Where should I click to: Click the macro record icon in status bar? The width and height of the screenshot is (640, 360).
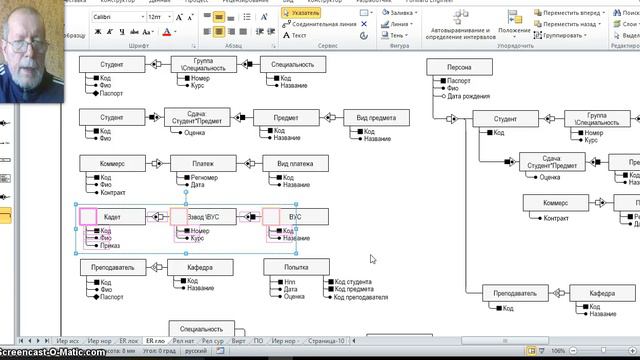click(220, 351)
